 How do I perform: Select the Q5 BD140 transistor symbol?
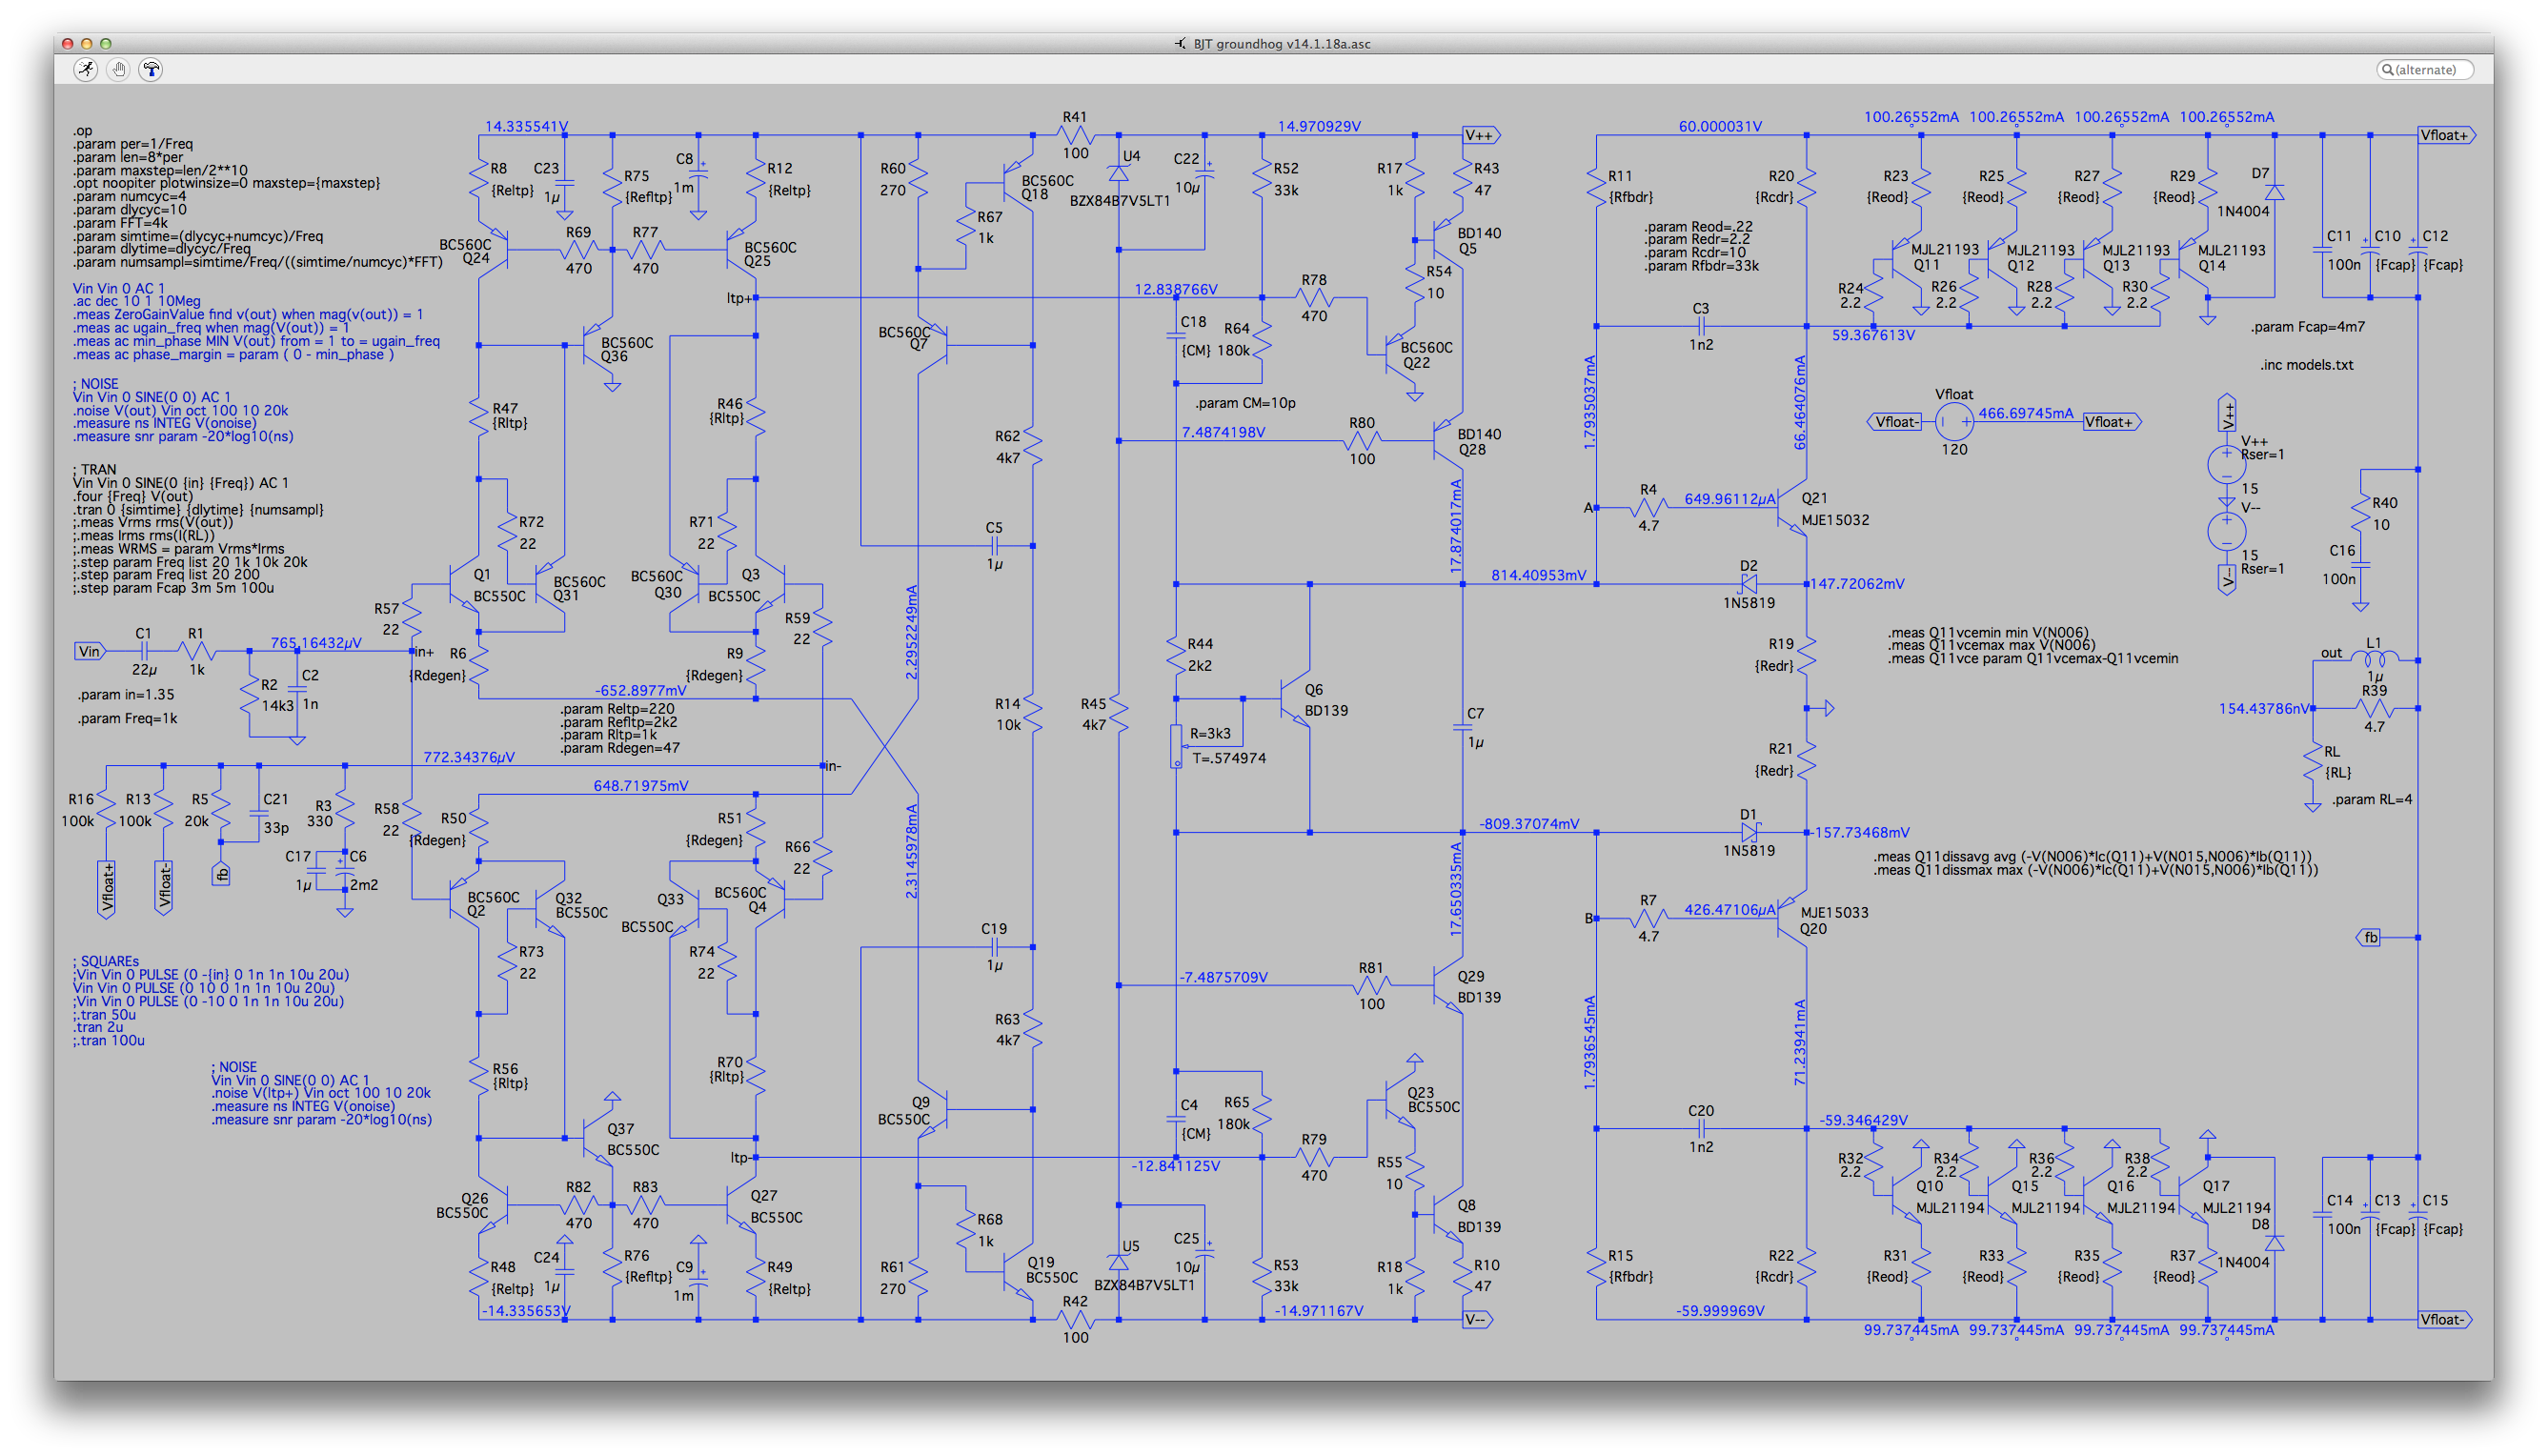[1447, 240]
